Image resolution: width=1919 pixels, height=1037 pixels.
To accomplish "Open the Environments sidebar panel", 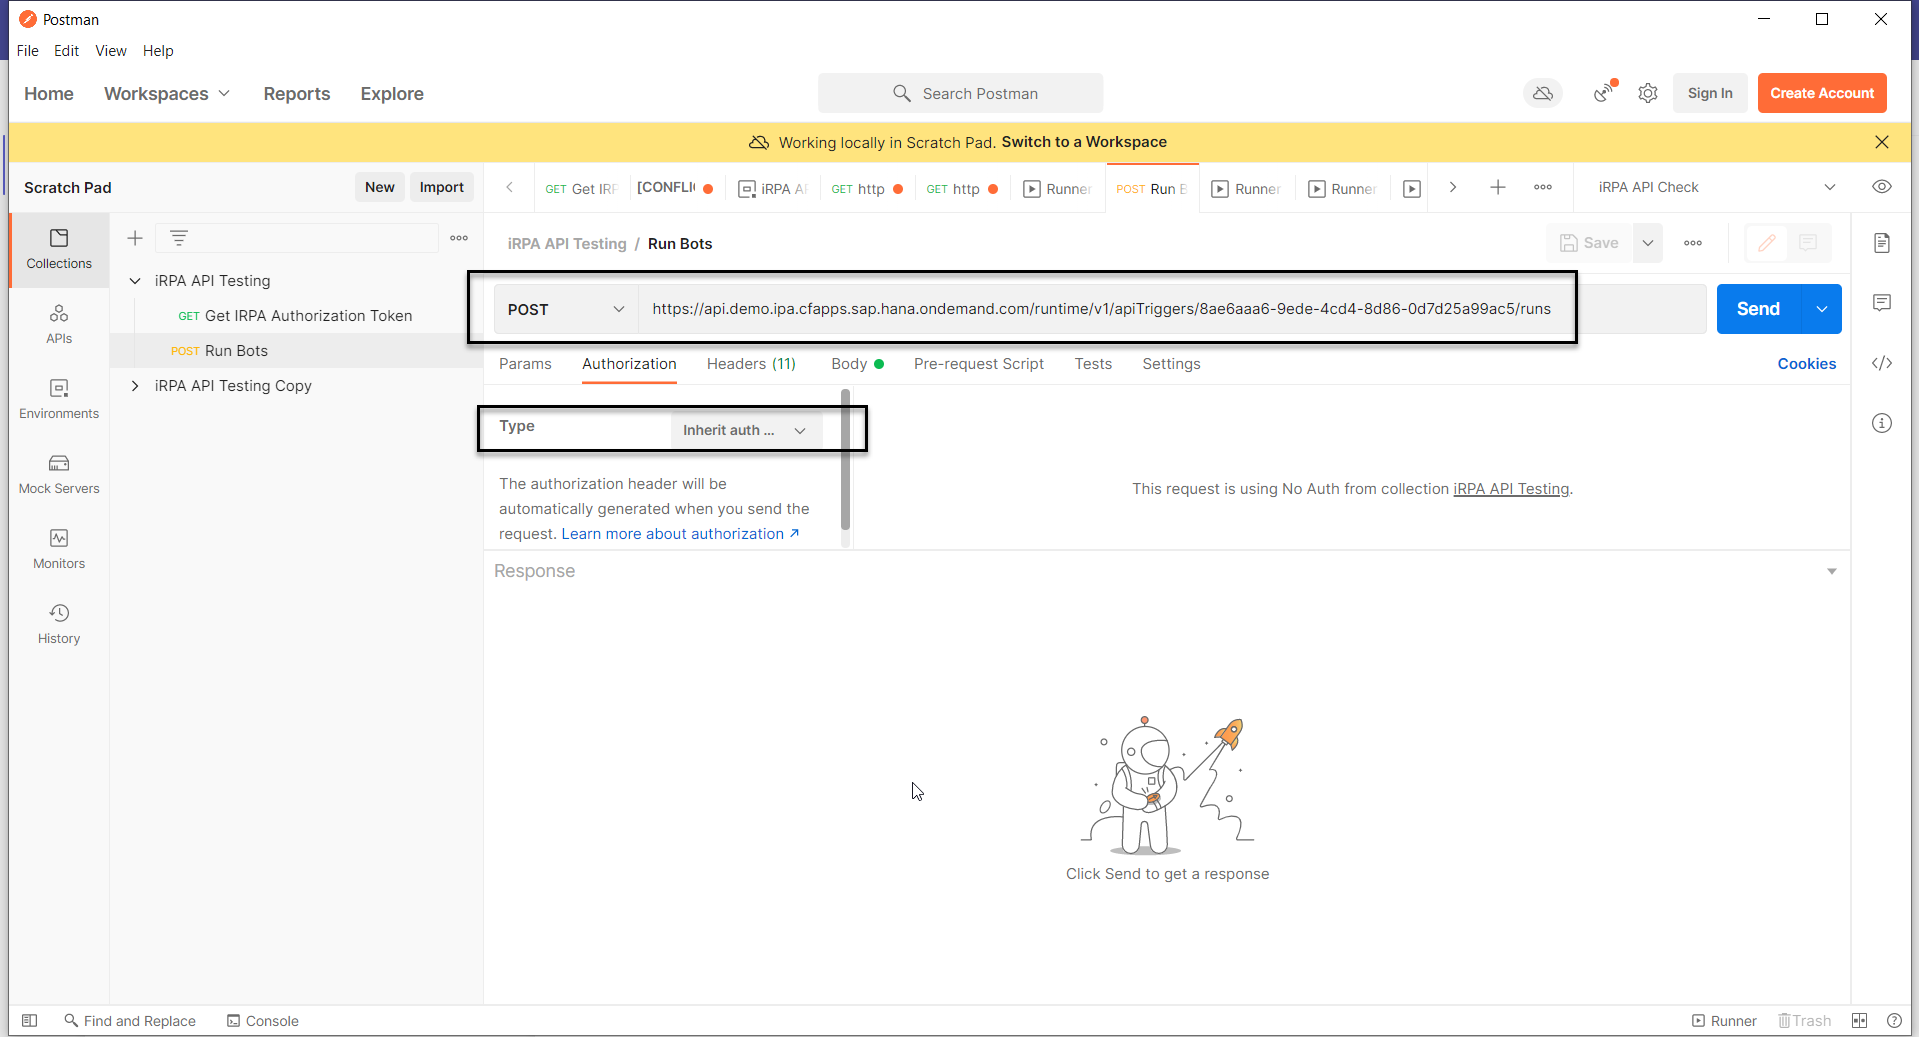I will point(59,400).
